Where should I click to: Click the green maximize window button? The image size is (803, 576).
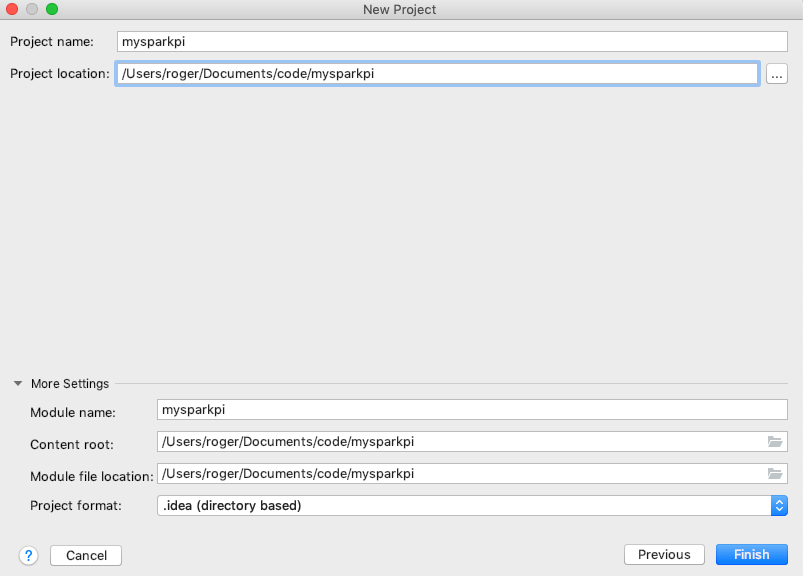tap(52, 9)
